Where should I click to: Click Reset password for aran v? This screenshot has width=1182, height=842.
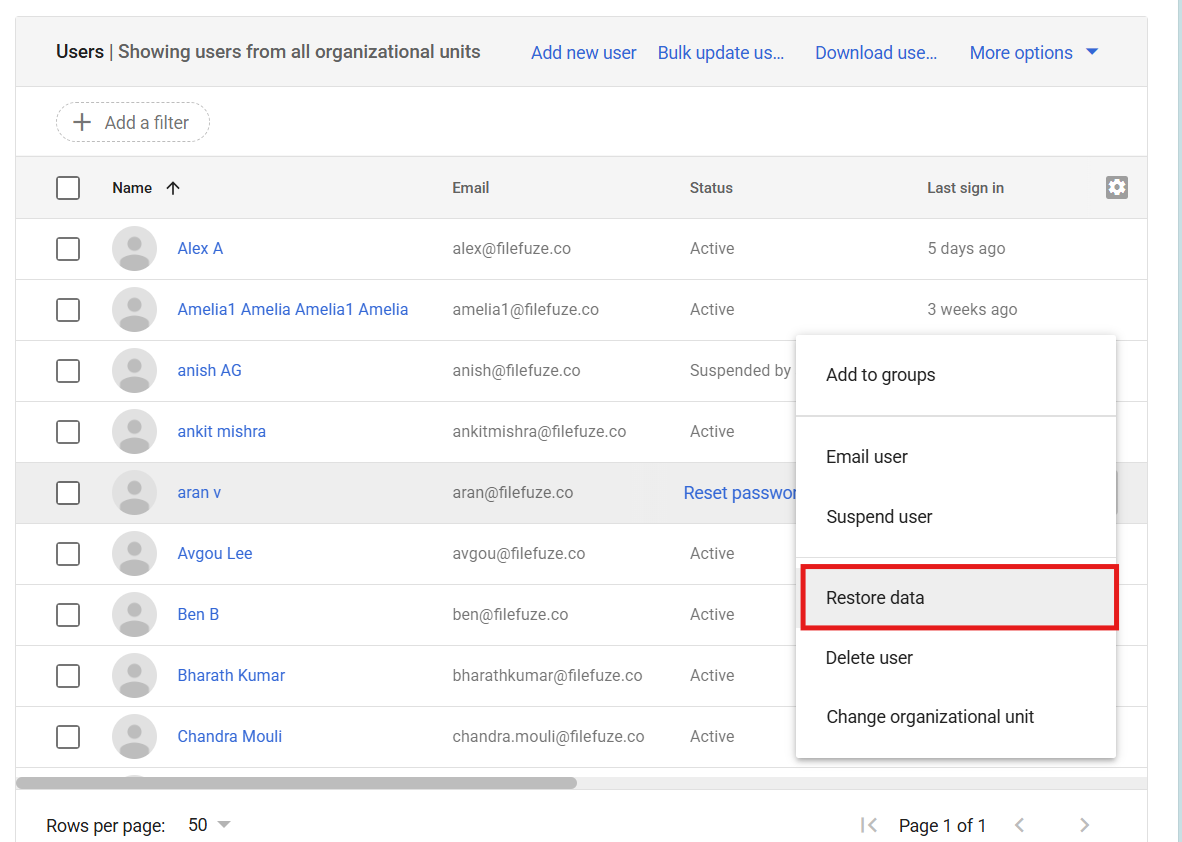point(740,492)
